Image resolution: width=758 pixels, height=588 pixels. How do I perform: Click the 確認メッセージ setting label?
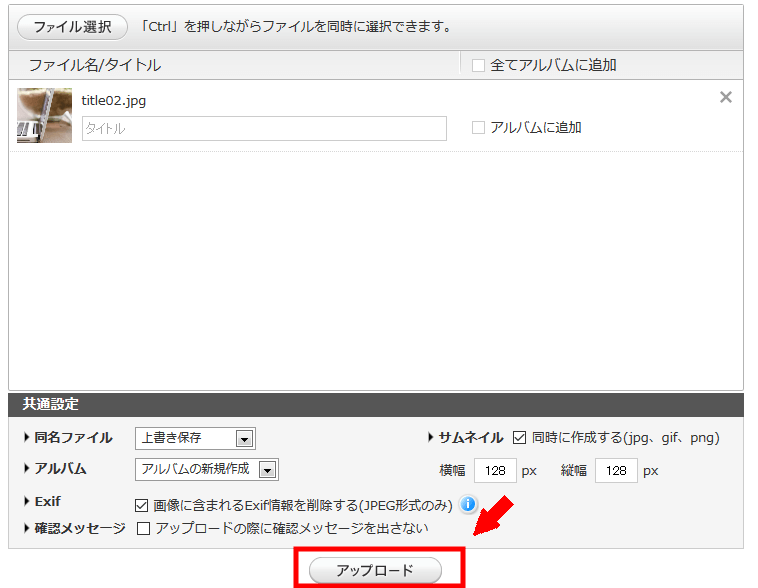[x=80, y=528]
